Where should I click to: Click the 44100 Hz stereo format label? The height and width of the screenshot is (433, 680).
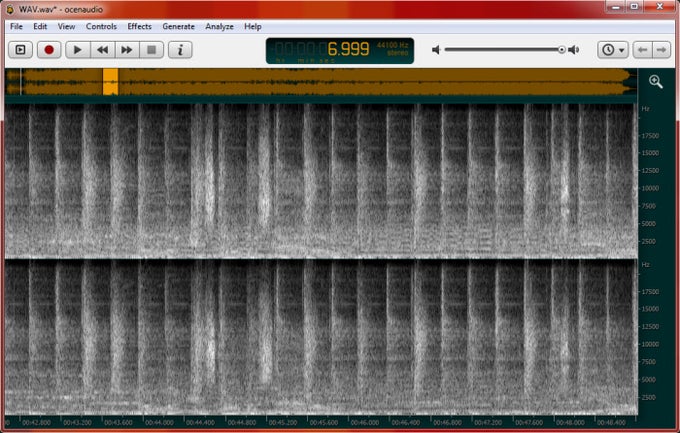click(x=392, y=49)
